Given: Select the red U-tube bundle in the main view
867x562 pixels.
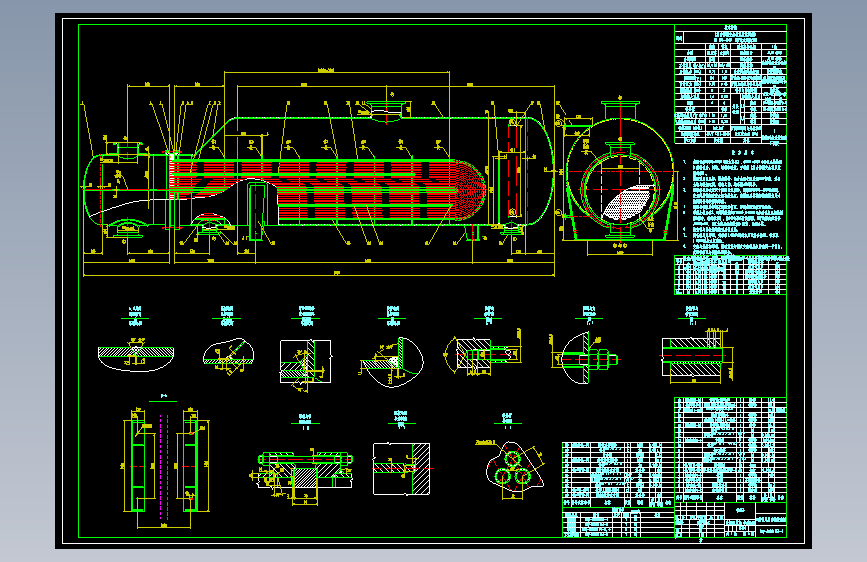Looking at the screenshot, I should coord(327,190).
